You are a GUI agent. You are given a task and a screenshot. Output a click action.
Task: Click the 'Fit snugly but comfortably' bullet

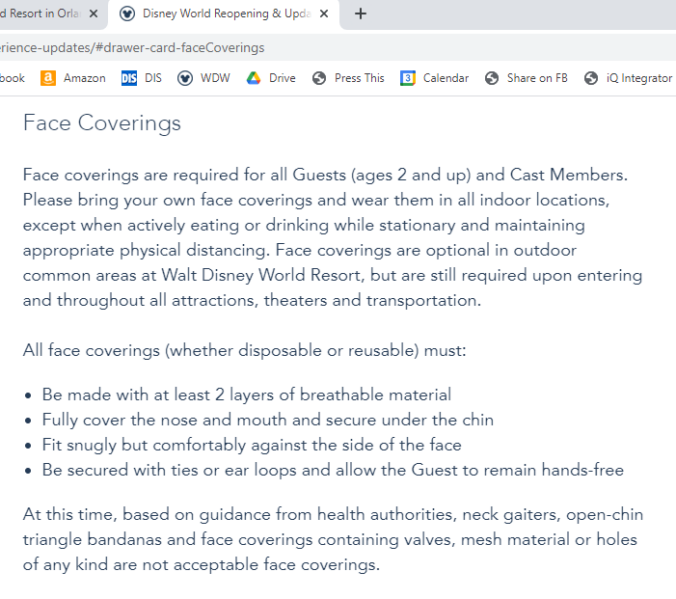pos(252,445)
